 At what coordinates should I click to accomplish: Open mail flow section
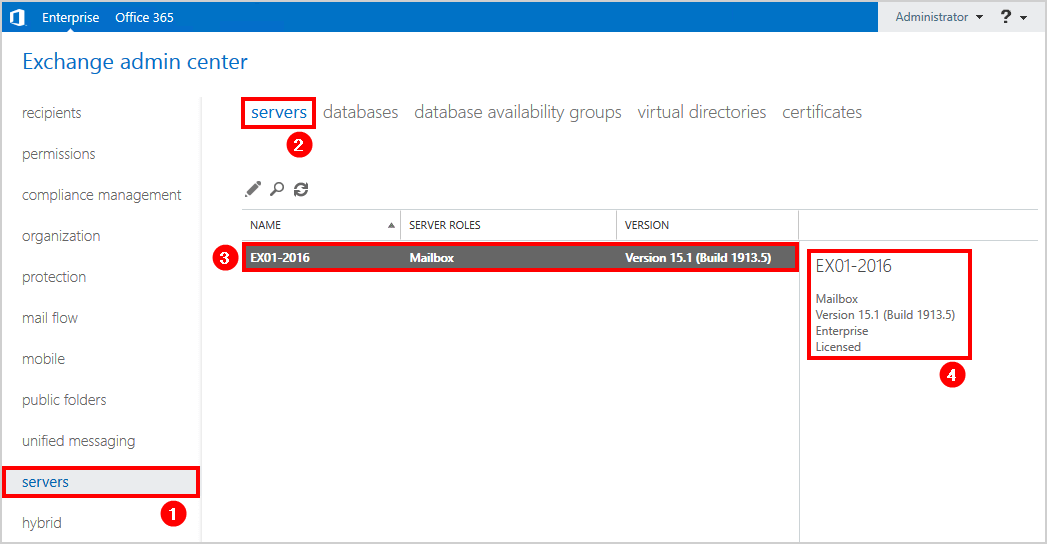click(50, 318)
